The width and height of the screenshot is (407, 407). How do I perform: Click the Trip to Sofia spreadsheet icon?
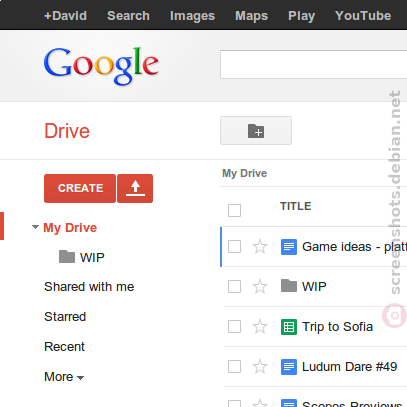(x=289, y=327)
